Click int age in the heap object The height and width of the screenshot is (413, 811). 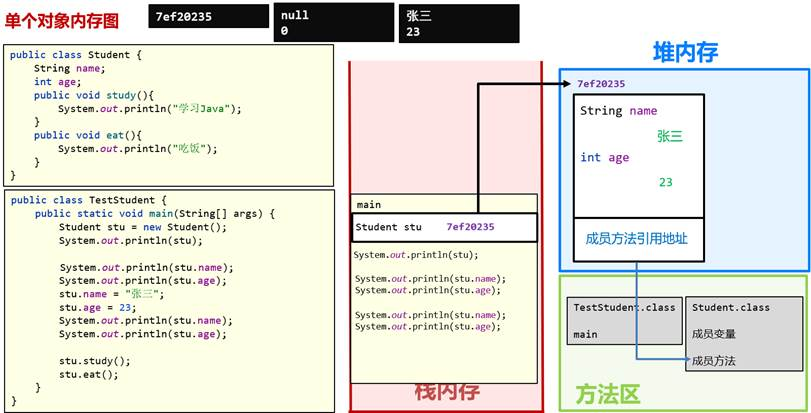[x=605, y=158]
